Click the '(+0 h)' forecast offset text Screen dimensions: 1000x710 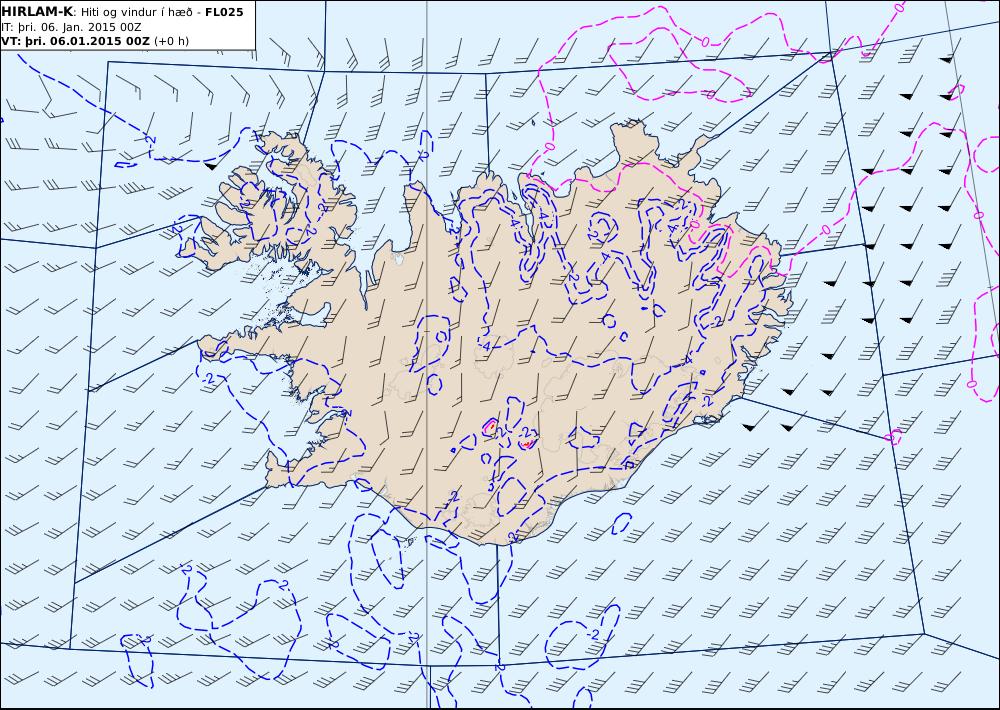click(x=172, y=41)
